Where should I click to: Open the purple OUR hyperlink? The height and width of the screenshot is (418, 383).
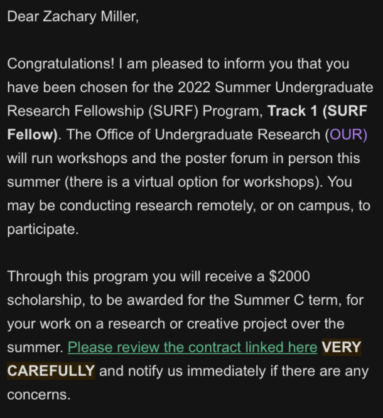point(348,135)
